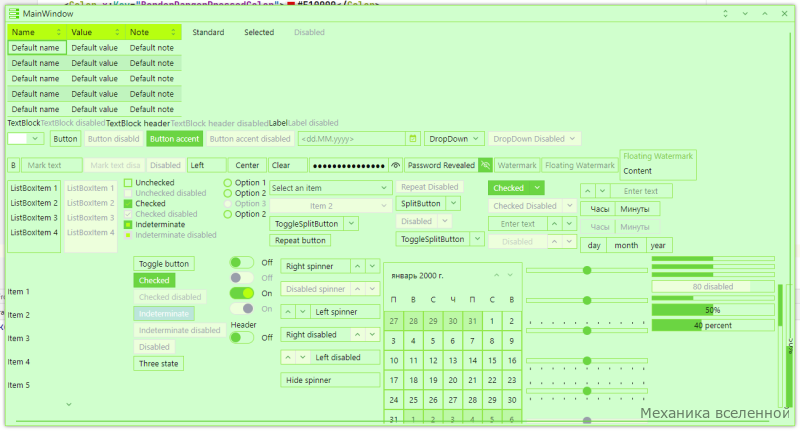Viewport: 800px width, 431px height.
Task: Sort by the Value column header
Action: (96, 32)
